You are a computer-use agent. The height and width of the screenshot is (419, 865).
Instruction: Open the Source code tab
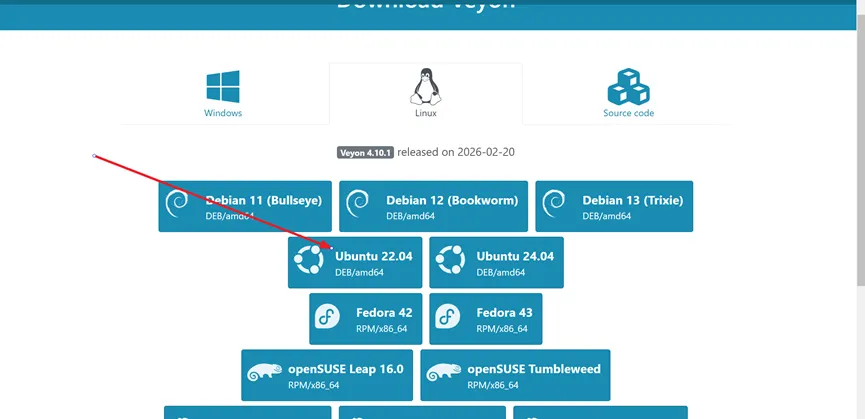(x=628, y=94)
